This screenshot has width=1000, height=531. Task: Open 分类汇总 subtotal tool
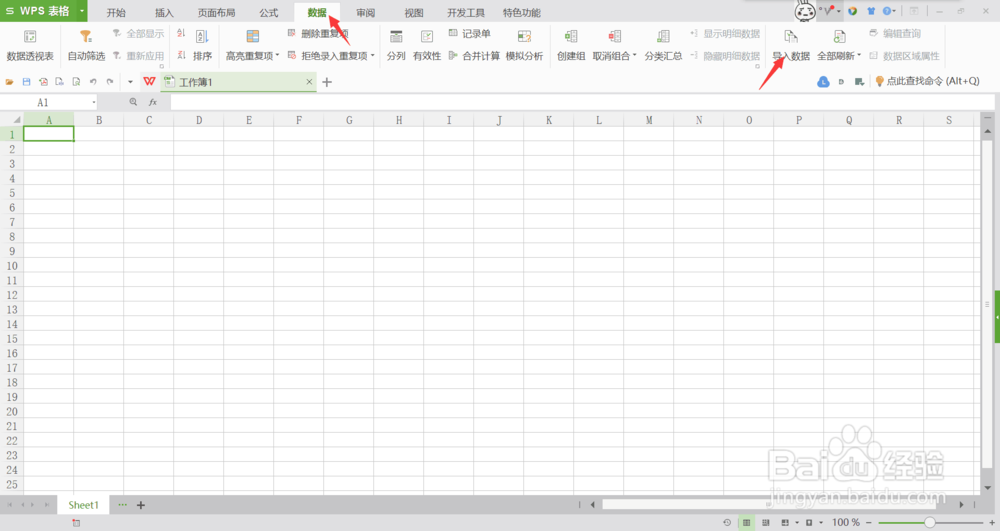click(x=663, y=45)
